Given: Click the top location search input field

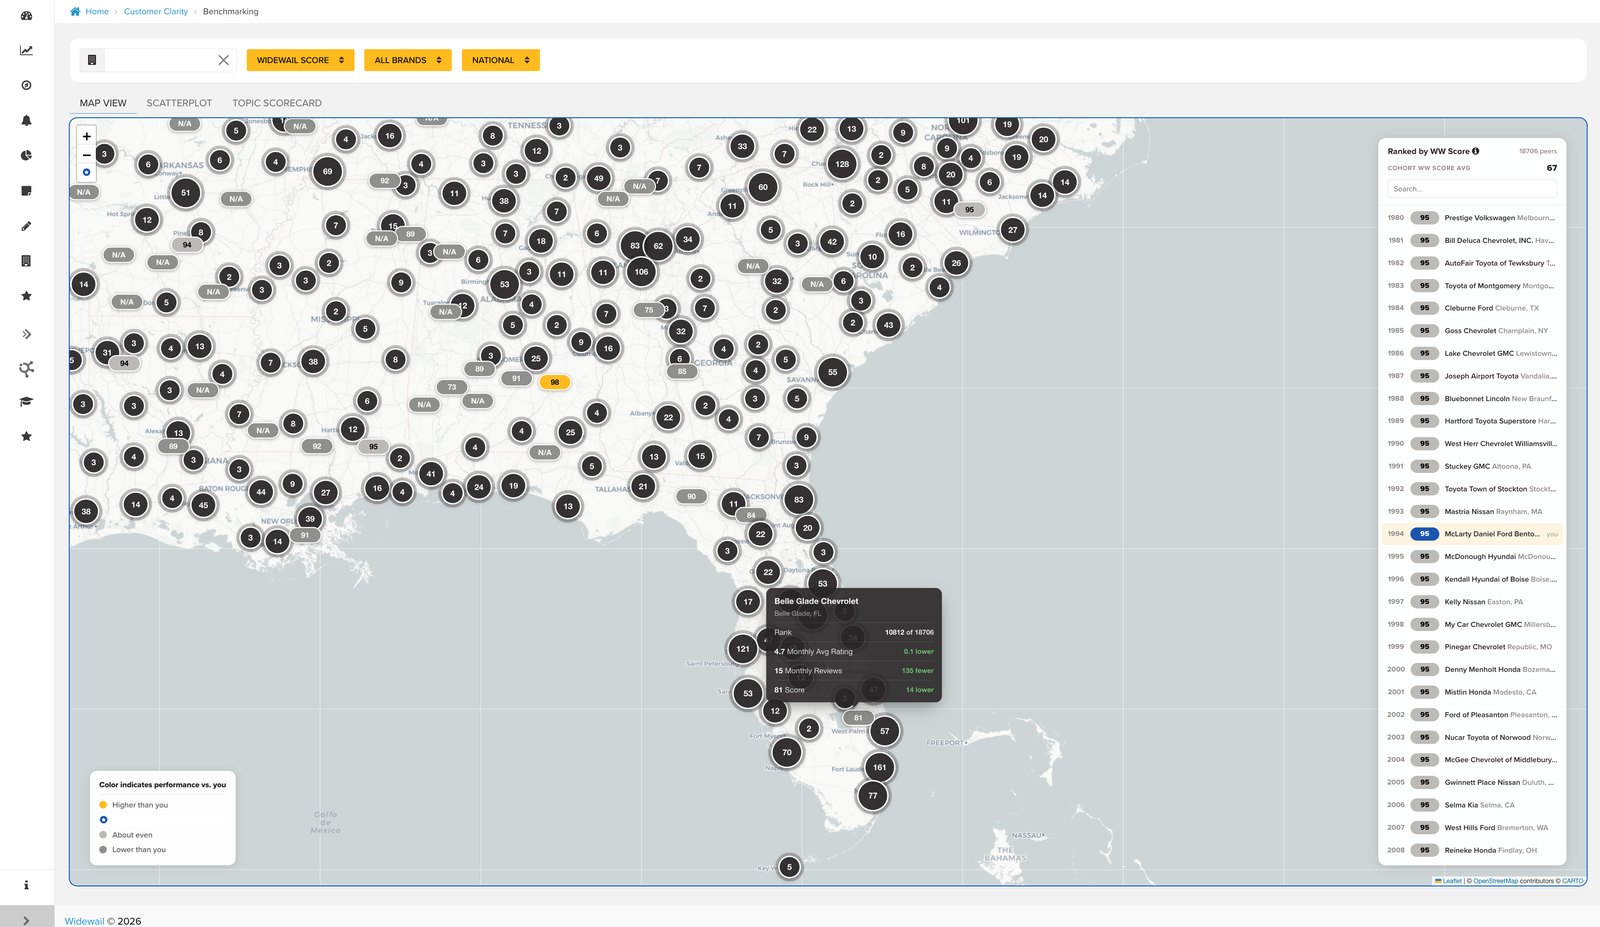Looking at the screenshot, I should pyautogui.click(x=158, y=60).
